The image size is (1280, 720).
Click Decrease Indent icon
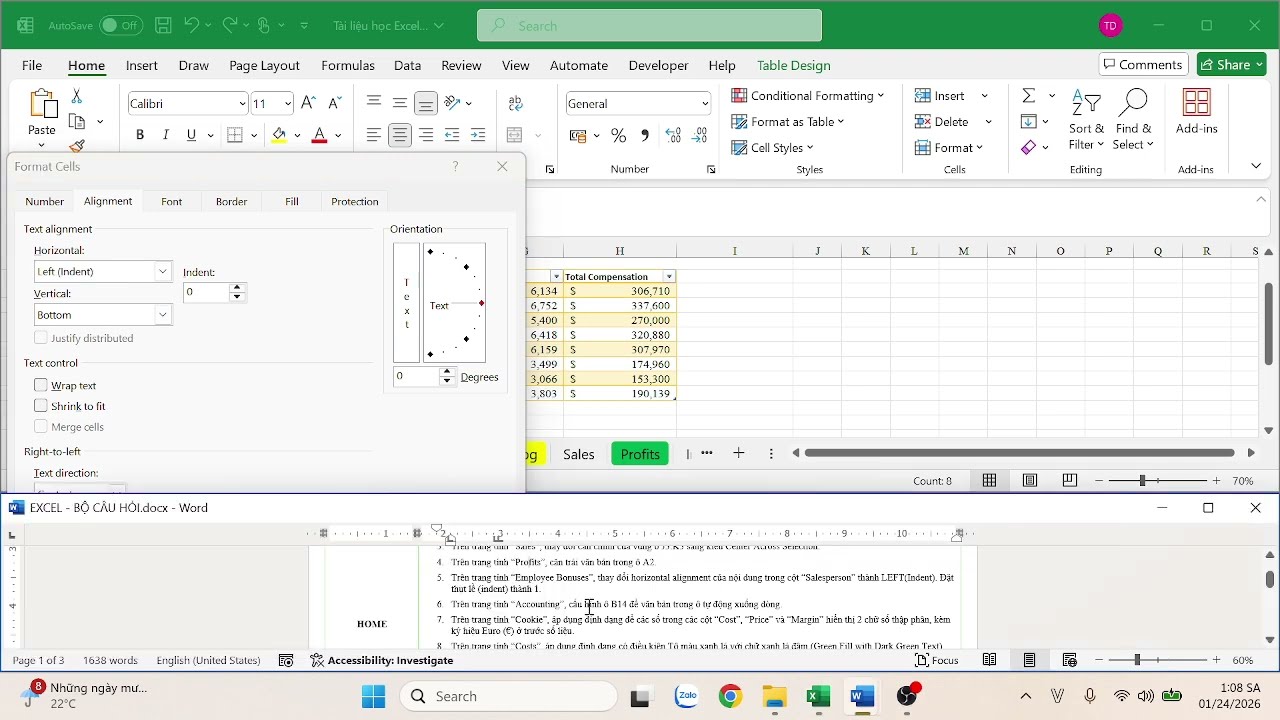[452, 135]
